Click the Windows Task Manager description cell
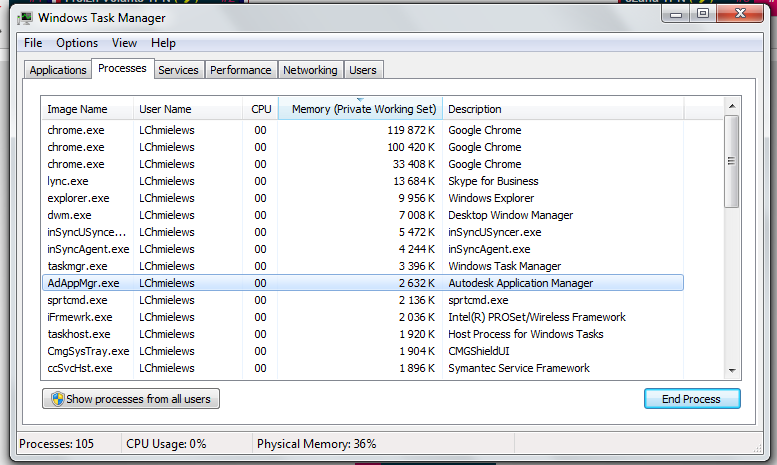This screenshot has height=465, width=777. [x=504, y=266]
